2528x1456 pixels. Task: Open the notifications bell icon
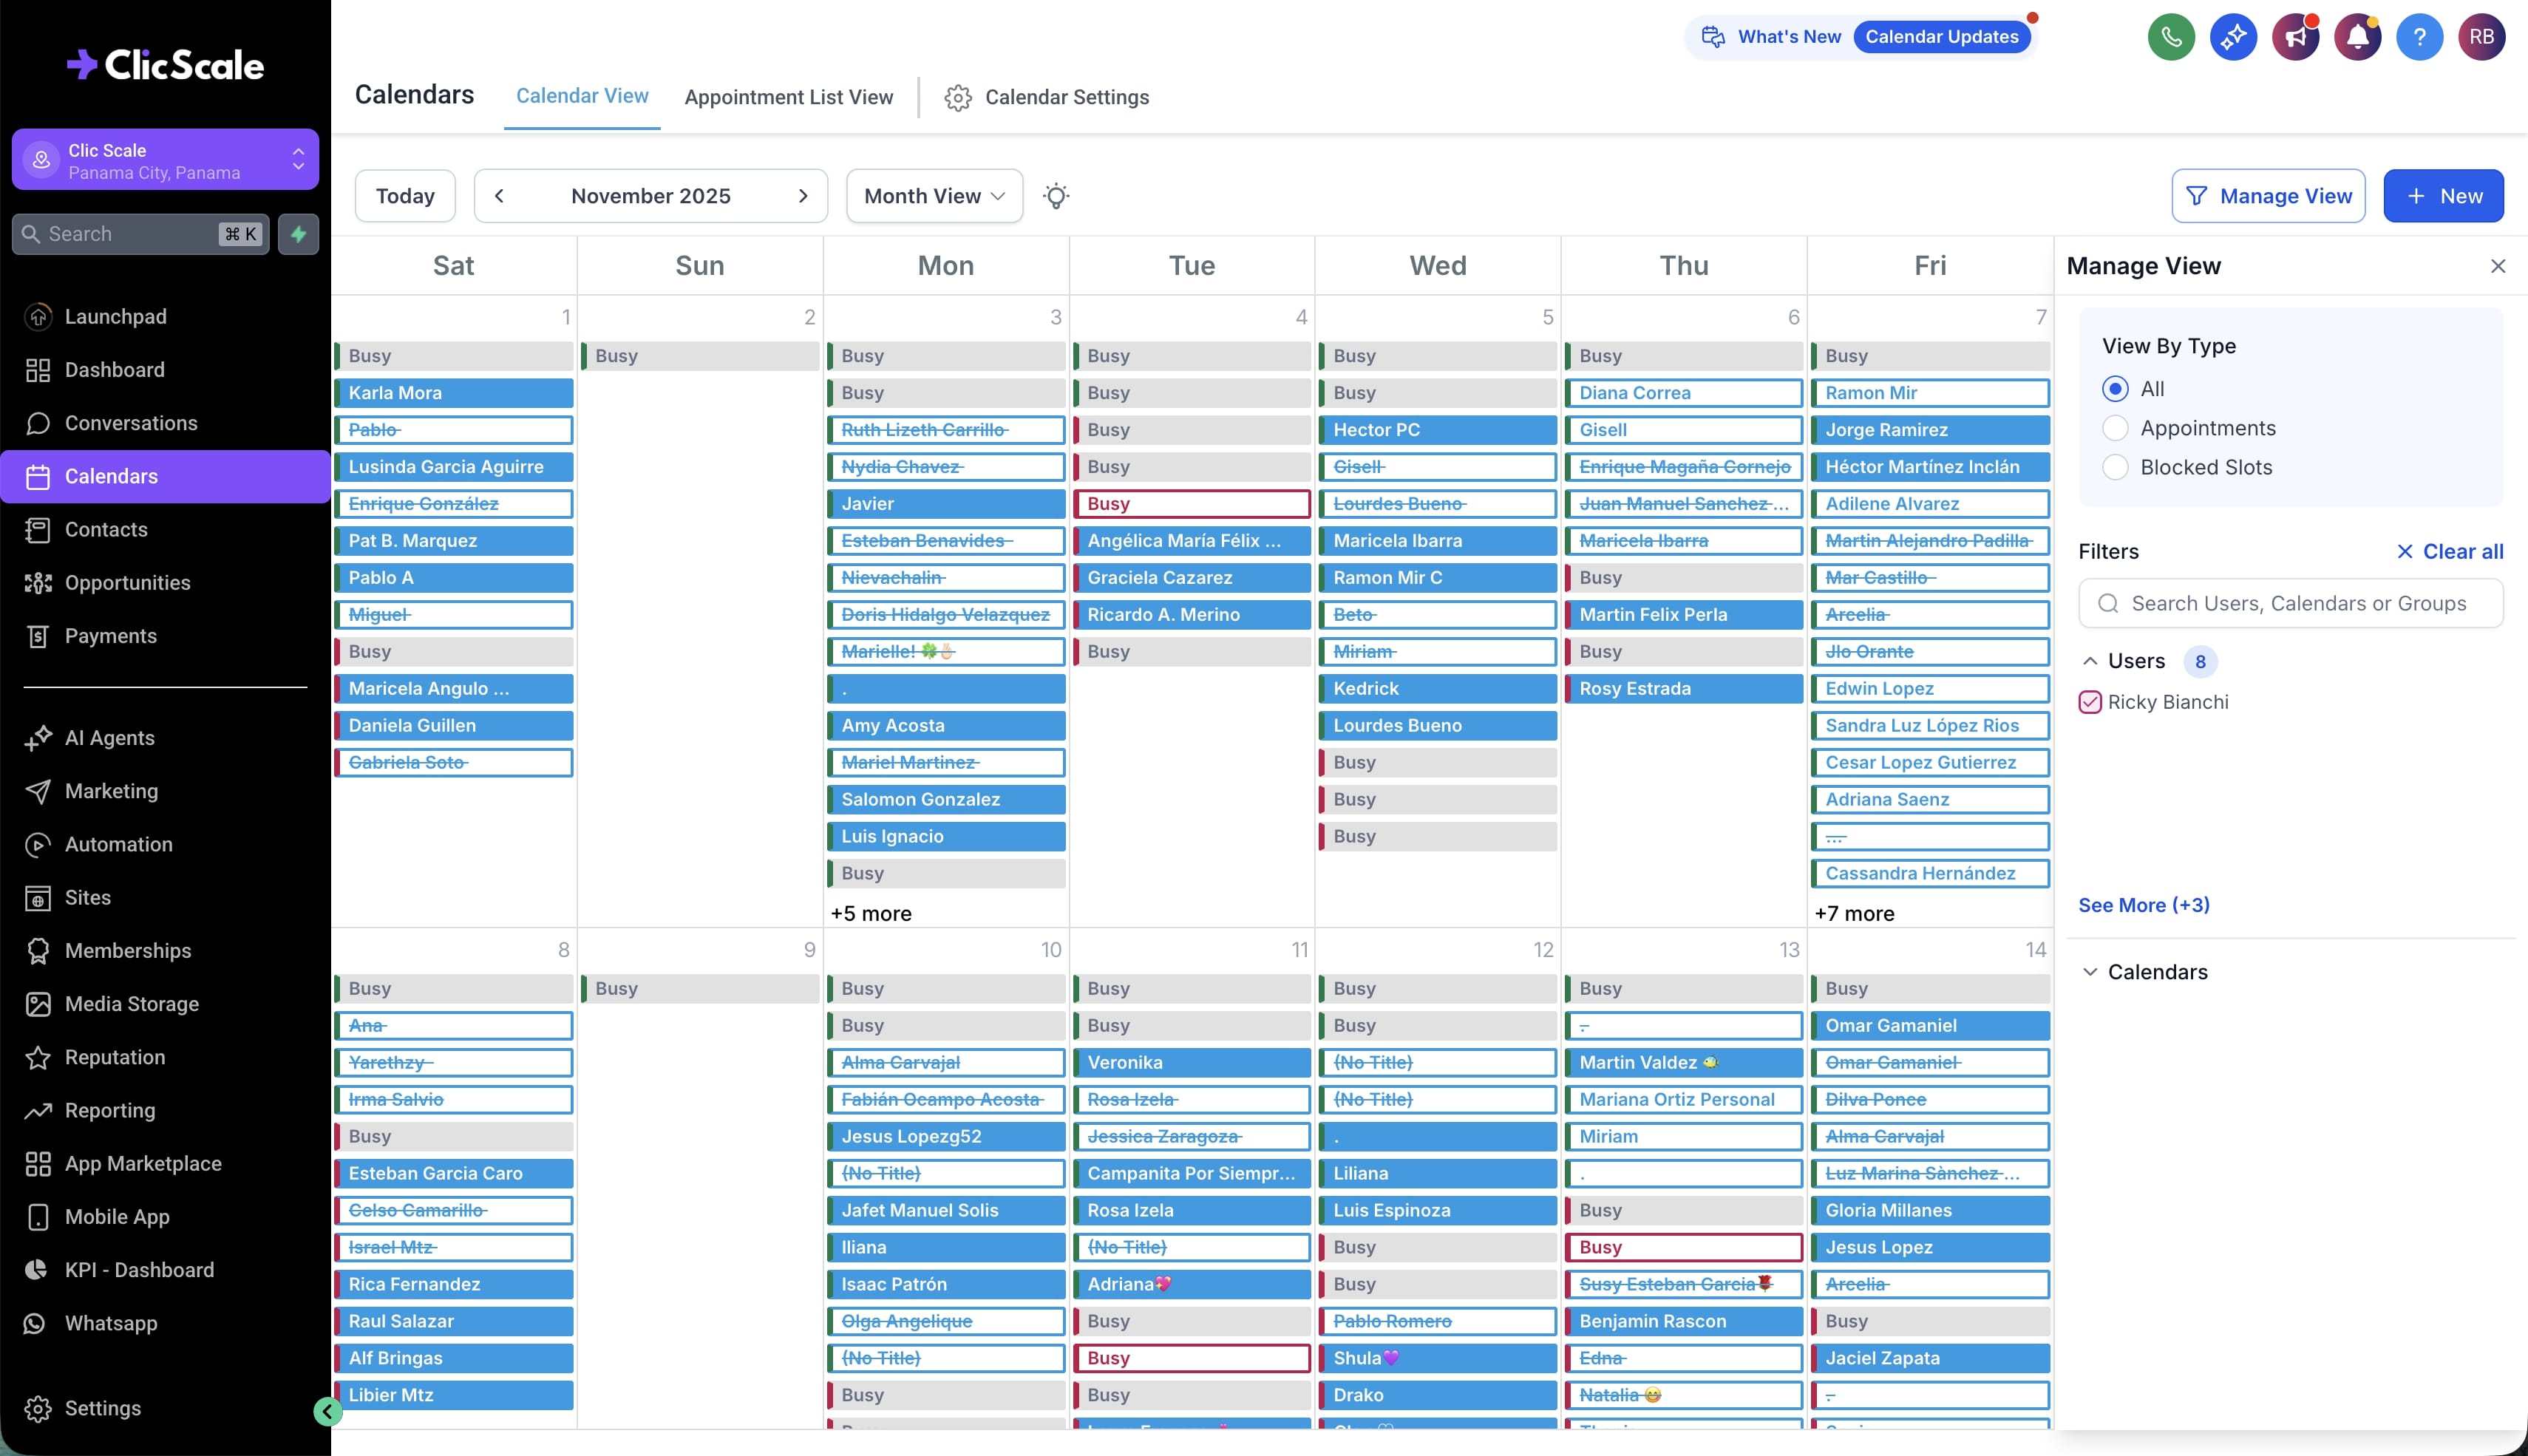(x=2357, y=37)
